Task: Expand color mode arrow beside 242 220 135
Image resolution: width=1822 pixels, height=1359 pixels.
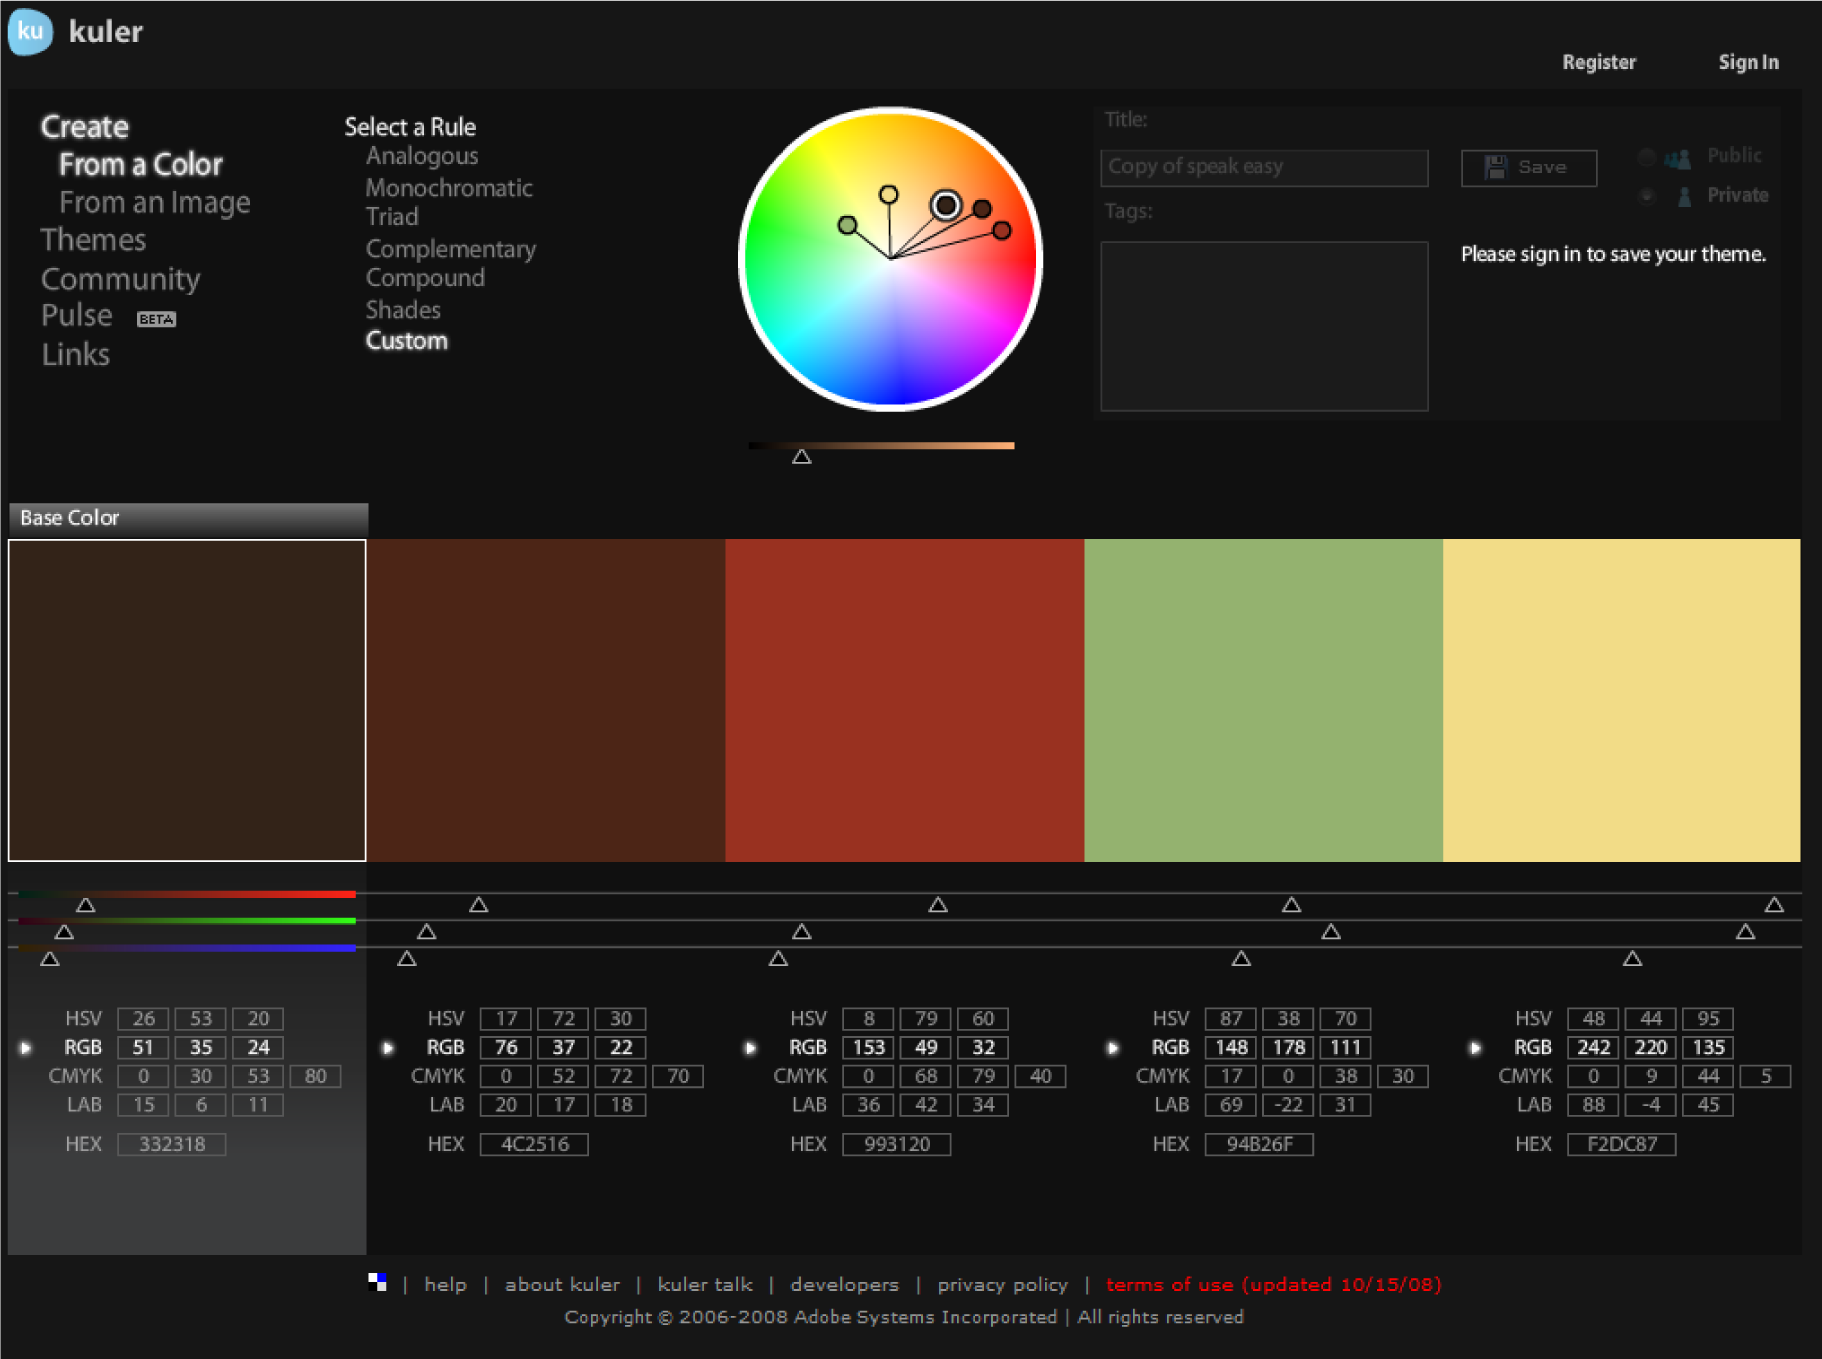Action: [x=1475, y=1048]
